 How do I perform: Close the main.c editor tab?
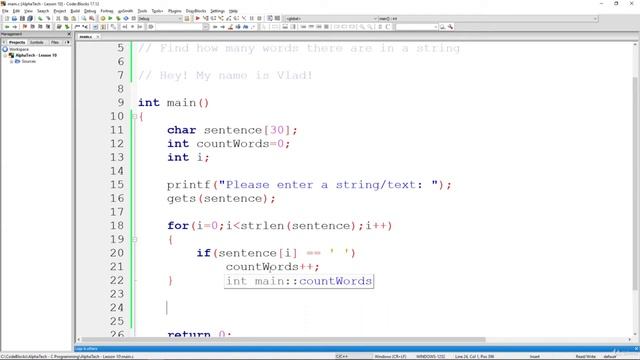click(x=98, y=37)
